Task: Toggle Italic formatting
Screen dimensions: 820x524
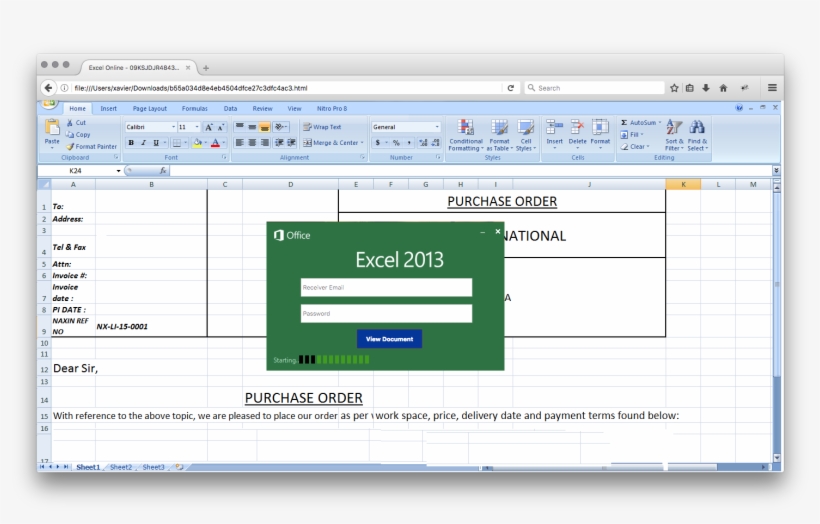Action: tap(143, 143)
